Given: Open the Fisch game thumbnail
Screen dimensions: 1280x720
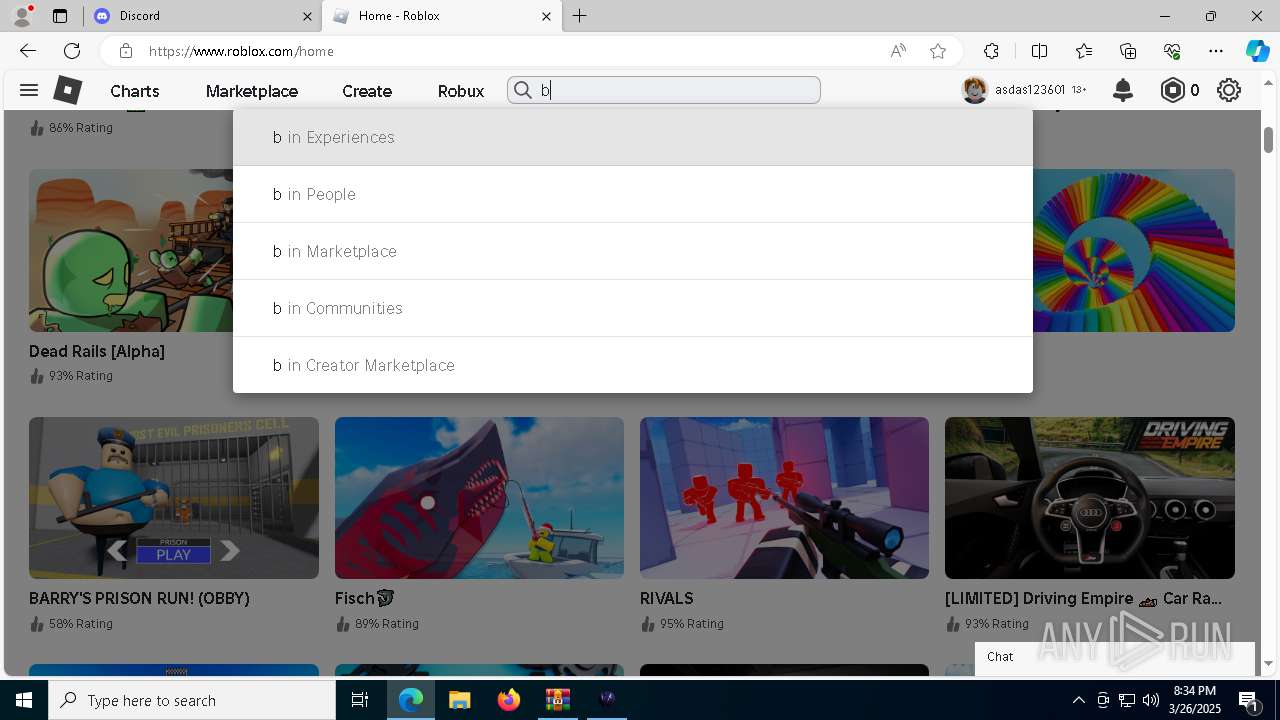Looking at the screenshot, I should (x=479, y=498).
